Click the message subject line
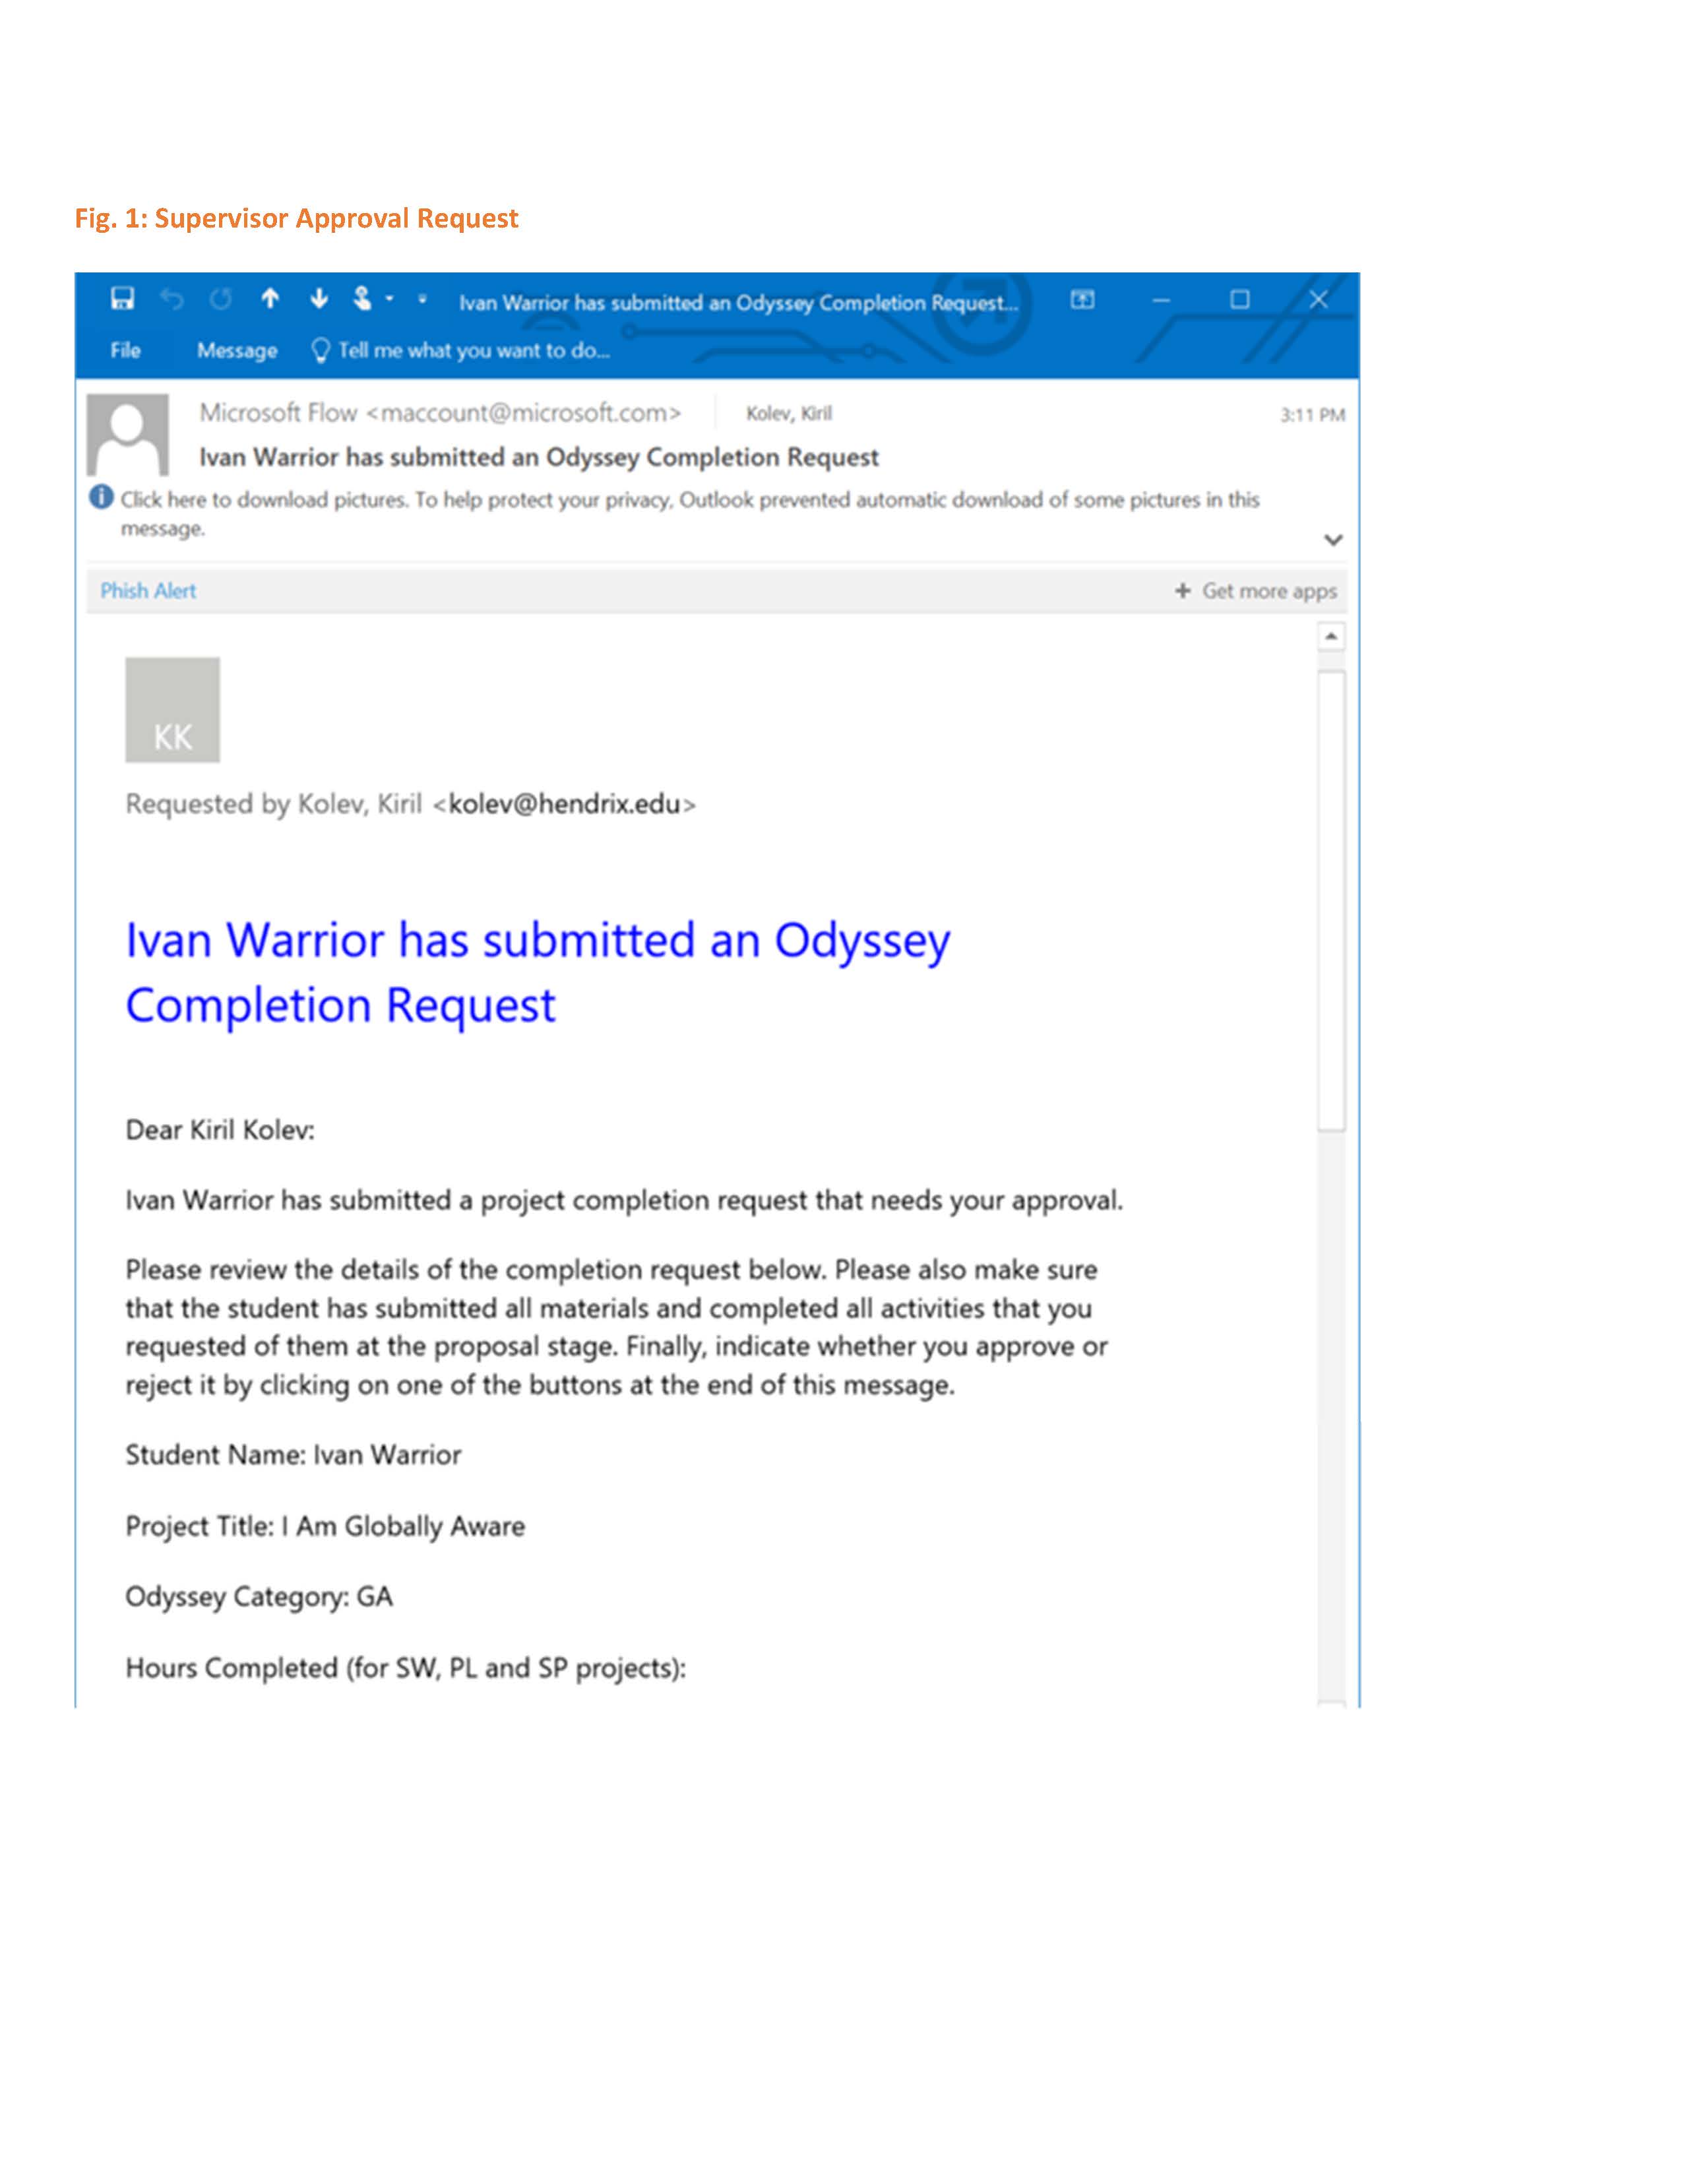Screen dimensions: 1682x2184 pyautogui.click(x=539, y=457)
